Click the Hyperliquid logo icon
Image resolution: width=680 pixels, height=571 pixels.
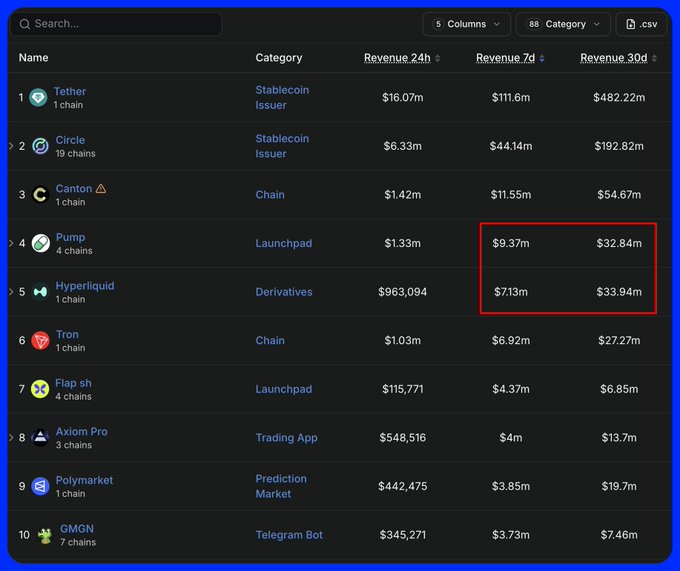click(40, 292)
